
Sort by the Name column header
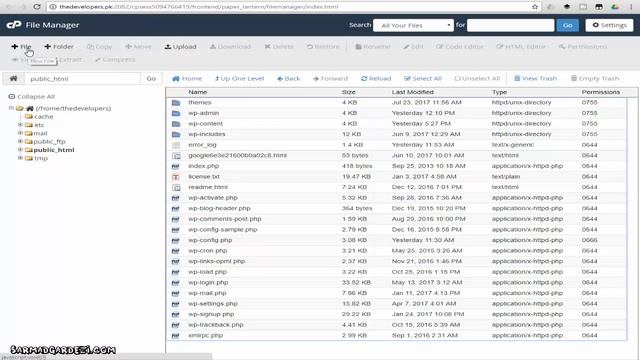[x=198, y=92]
